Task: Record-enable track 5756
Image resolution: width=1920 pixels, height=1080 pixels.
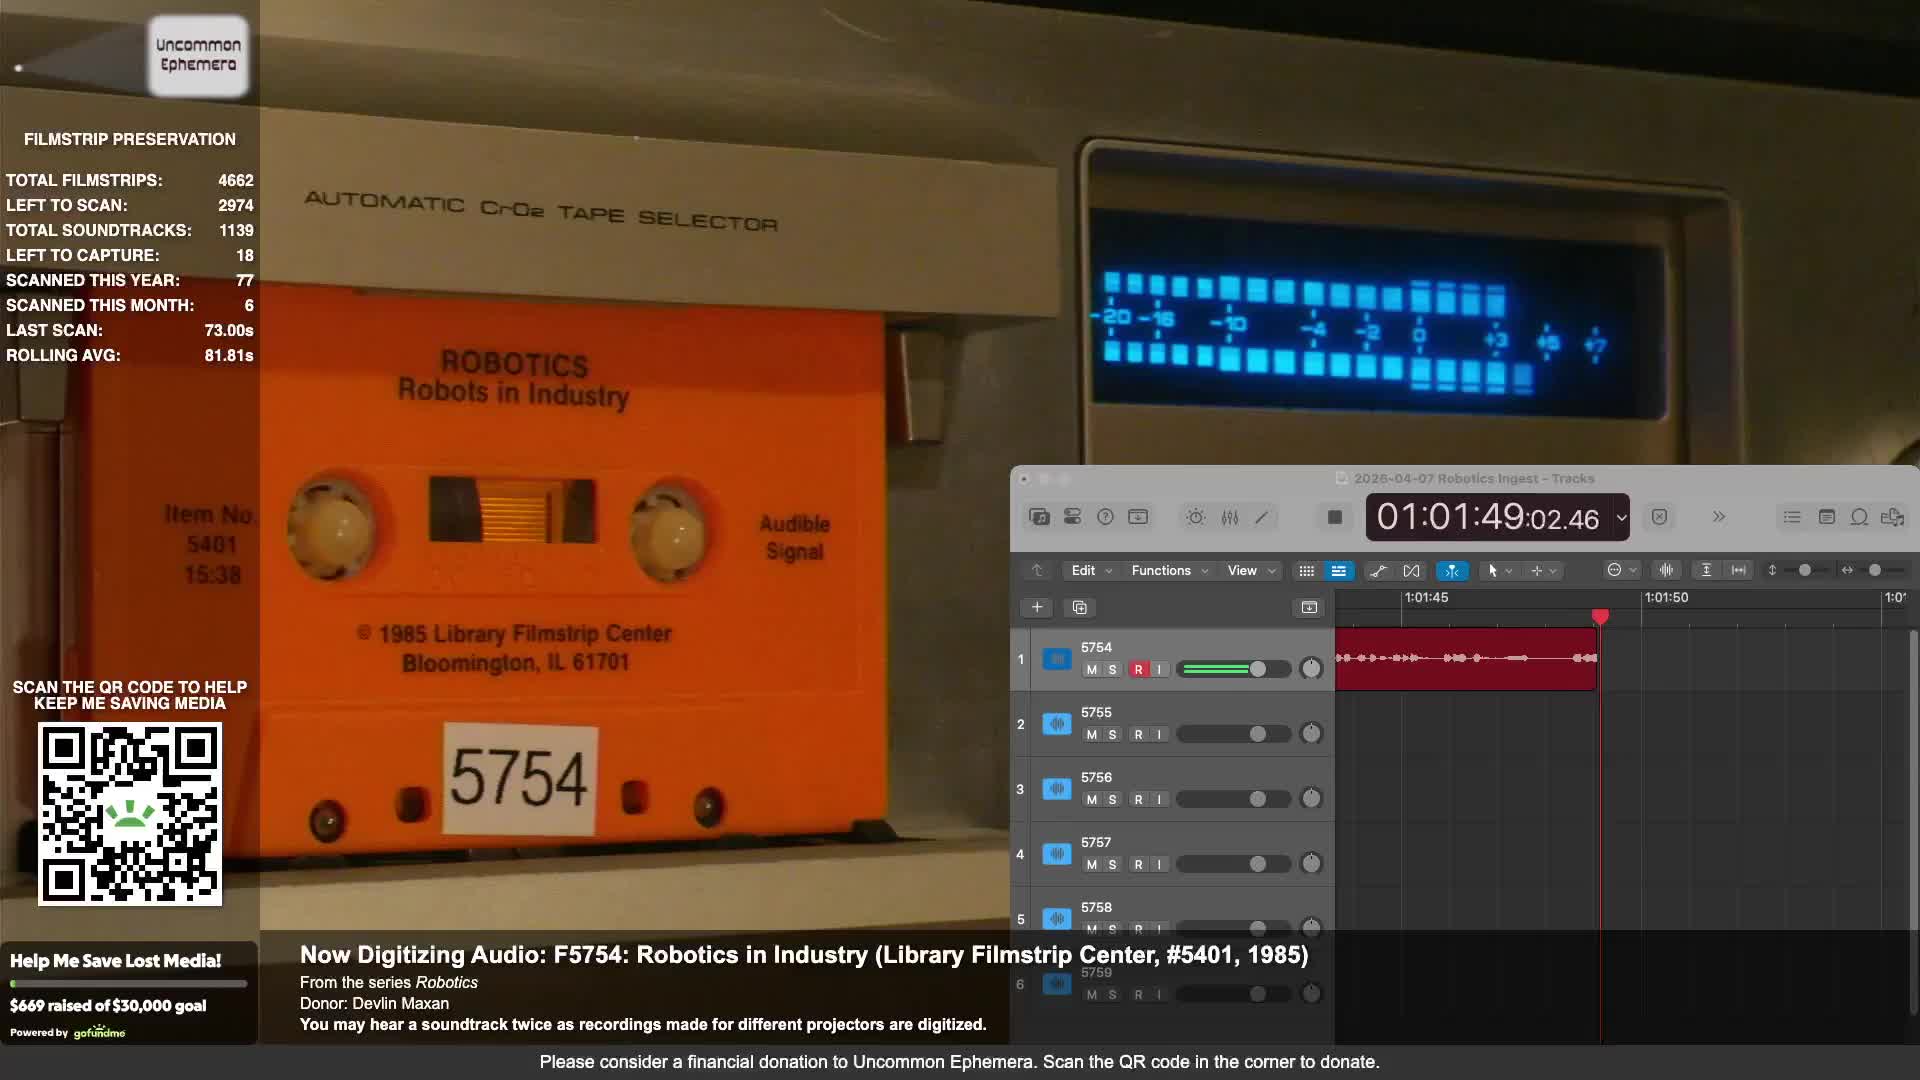Action: point(1138,800)
